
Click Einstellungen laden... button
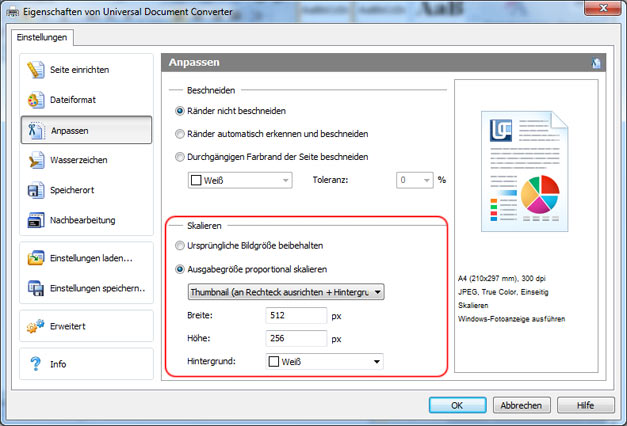86,258
